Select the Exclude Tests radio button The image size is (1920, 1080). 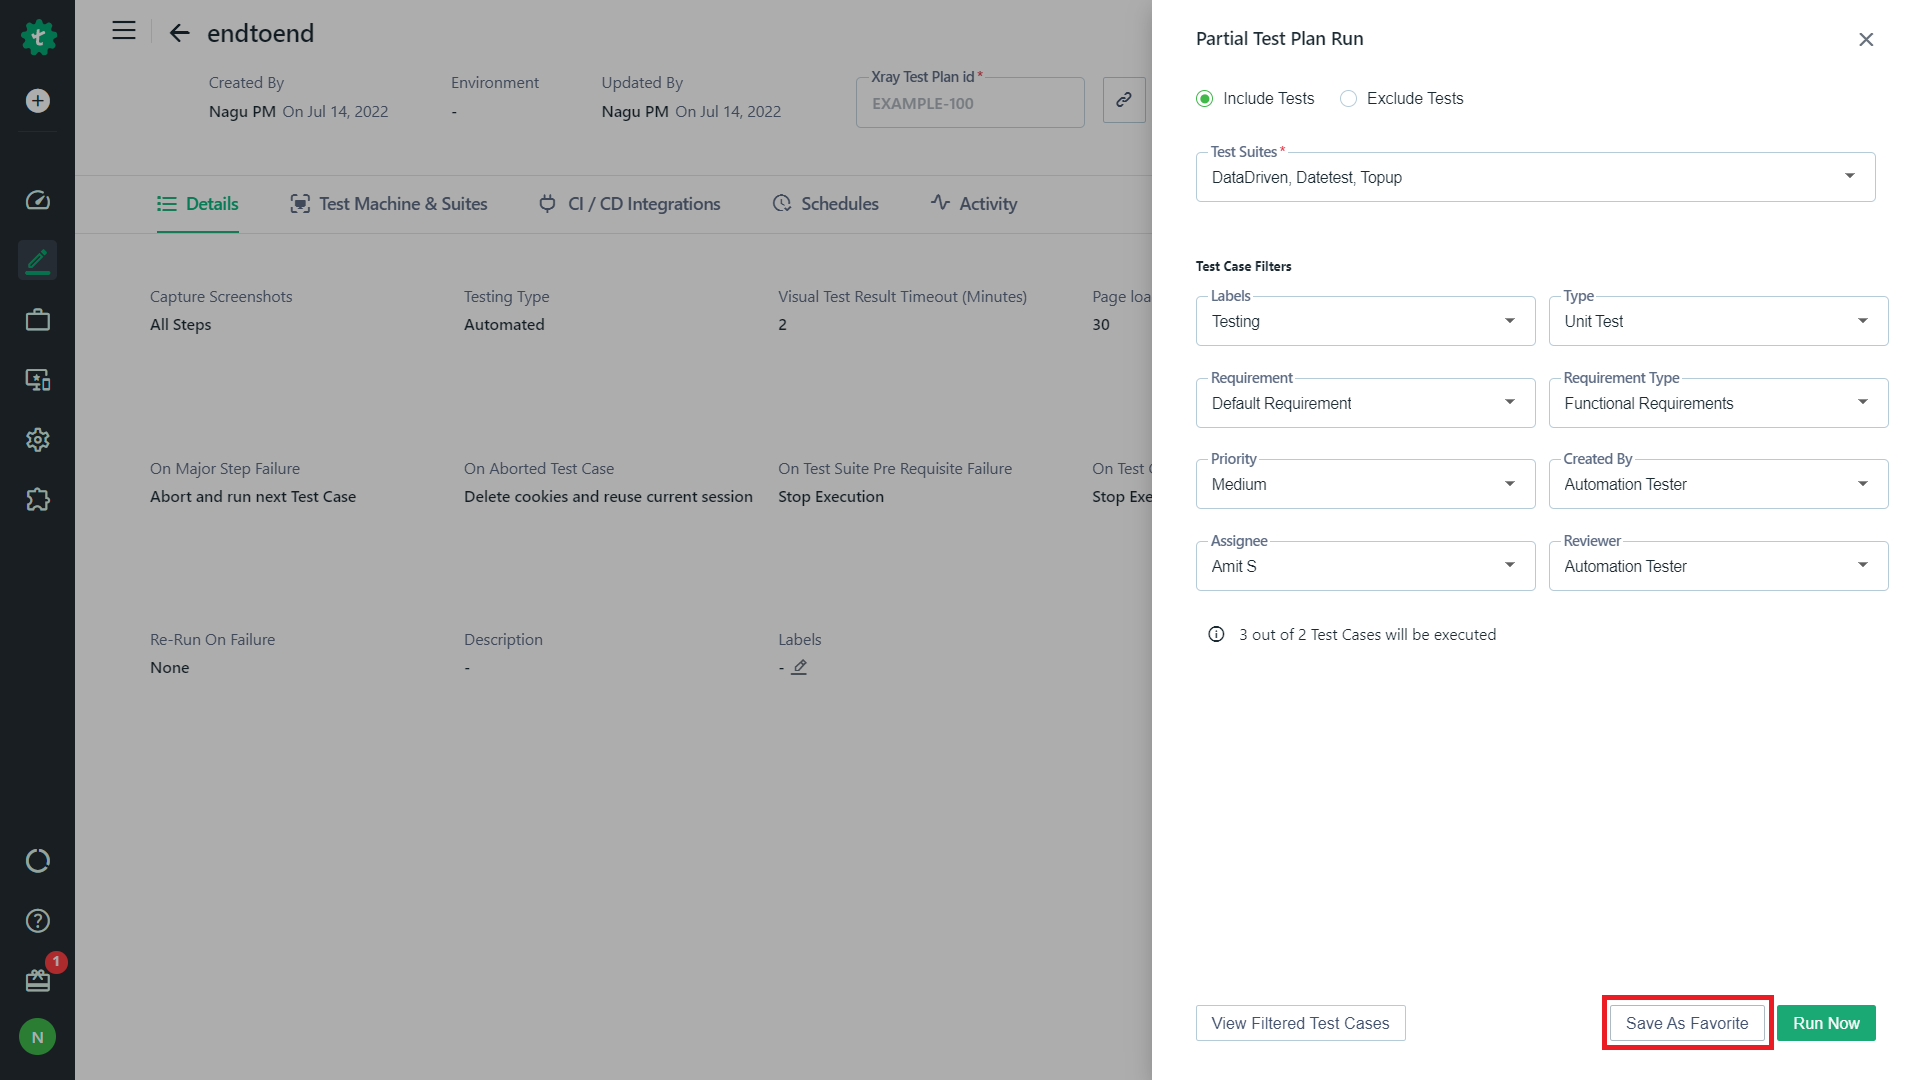coord(1348,99)
